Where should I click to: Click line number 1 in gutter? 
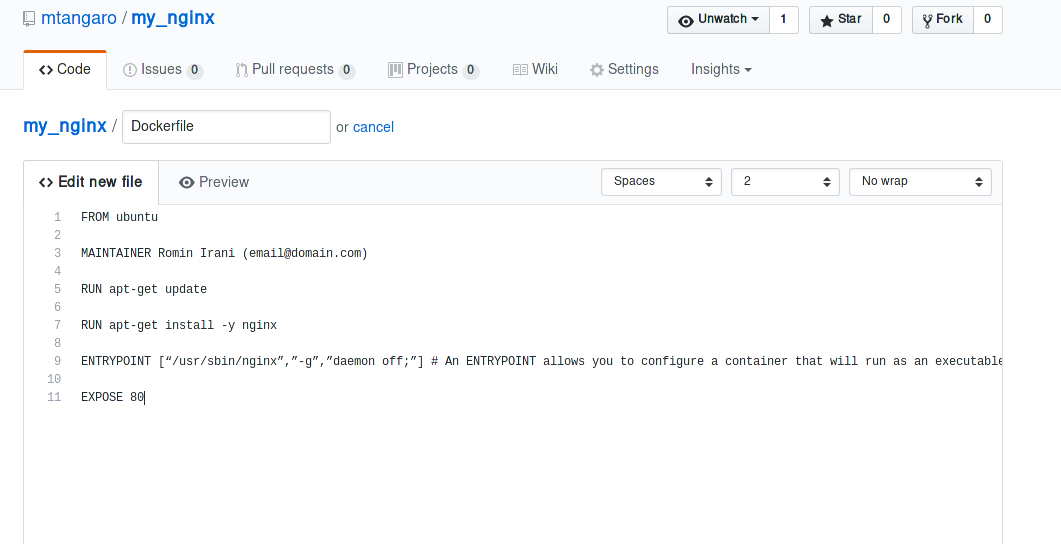[58, 217]
